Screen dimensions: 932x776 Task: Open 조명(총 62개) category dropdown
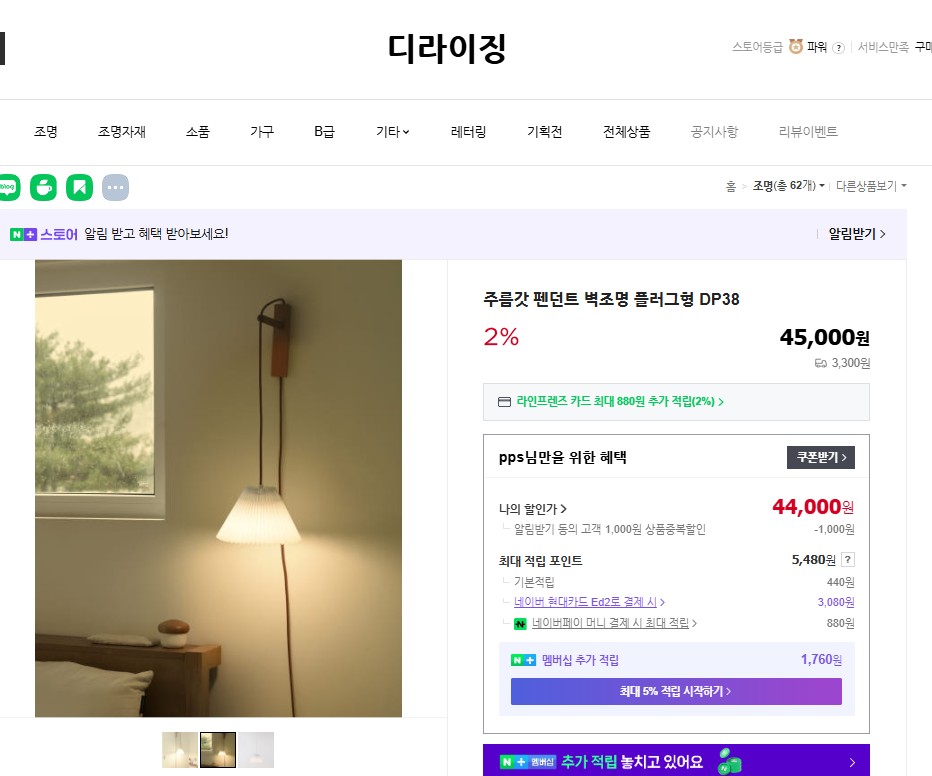coord(788,186)
